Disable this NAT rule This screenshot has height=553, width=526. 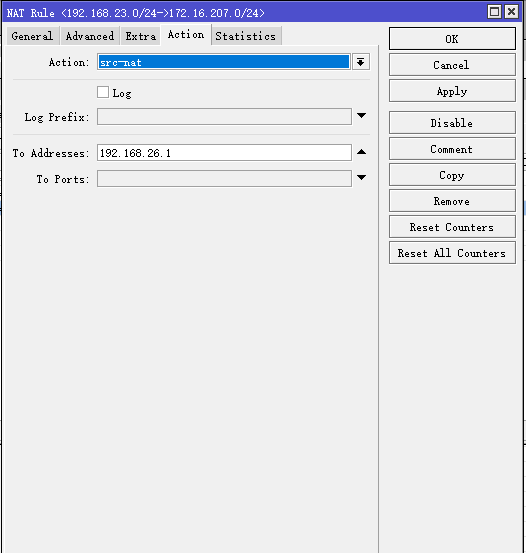[452, 123]
